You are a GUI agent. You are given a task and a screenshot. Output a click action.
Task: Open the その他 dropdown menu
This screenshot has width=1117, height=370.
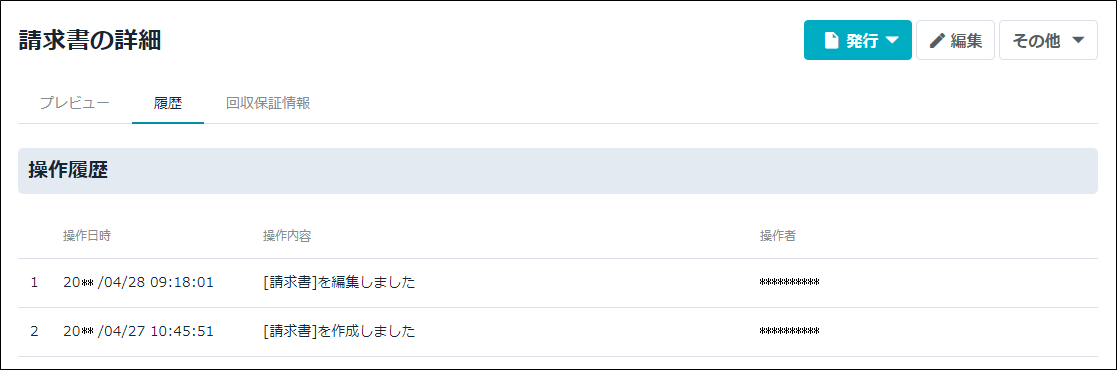[1048, 40]
